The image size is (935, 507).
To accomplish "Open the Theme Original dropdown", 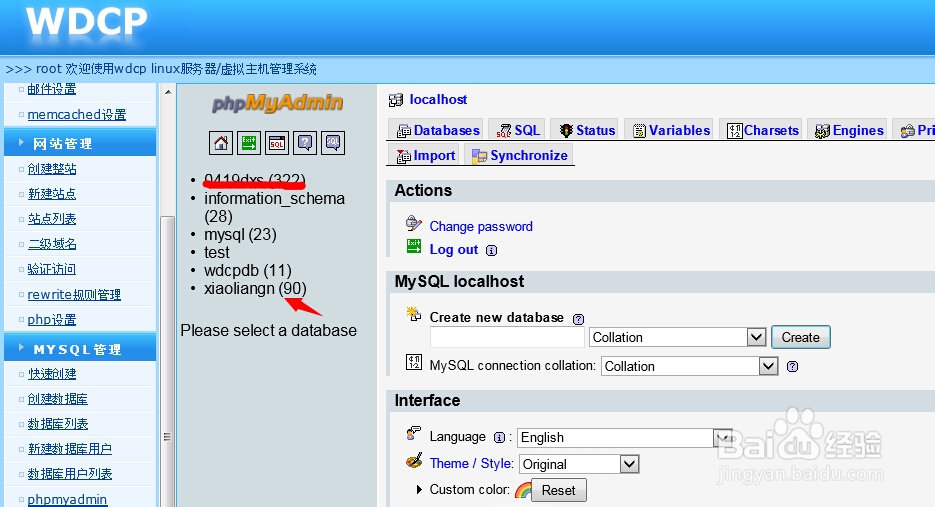I will [x=579, y=464].
